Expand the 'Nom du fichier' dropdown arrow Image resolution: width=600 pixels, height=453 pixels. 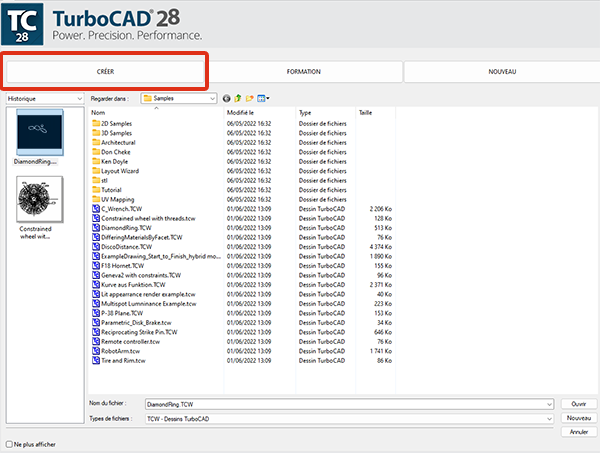[549, 404]
